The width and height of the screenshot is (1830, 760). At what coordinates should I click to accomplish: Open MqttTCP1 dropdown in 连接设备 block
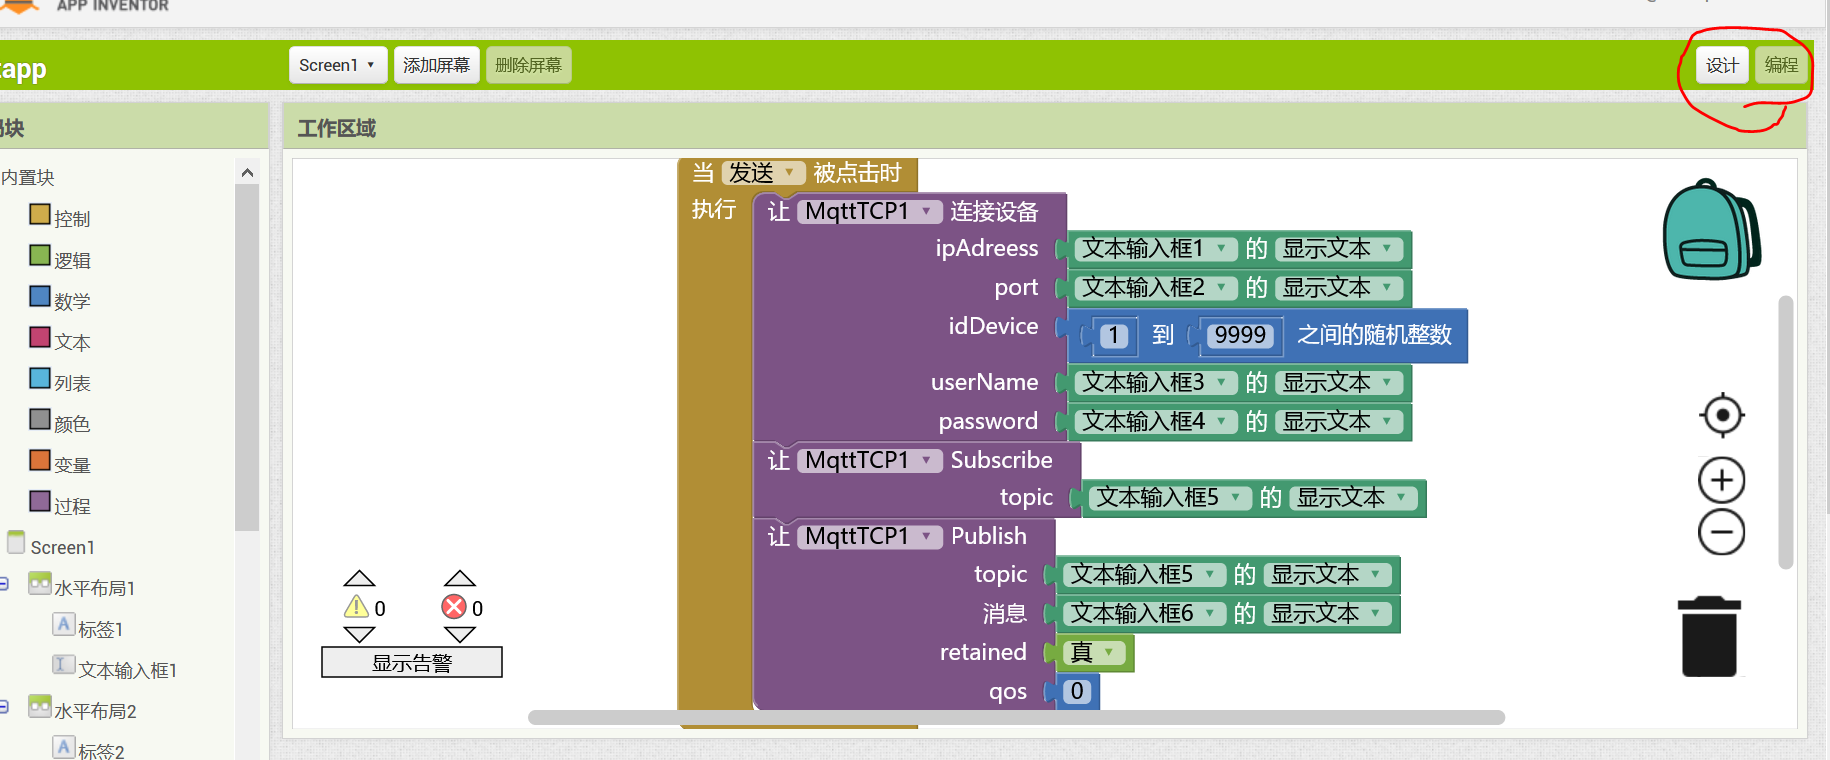click(868, 211)
